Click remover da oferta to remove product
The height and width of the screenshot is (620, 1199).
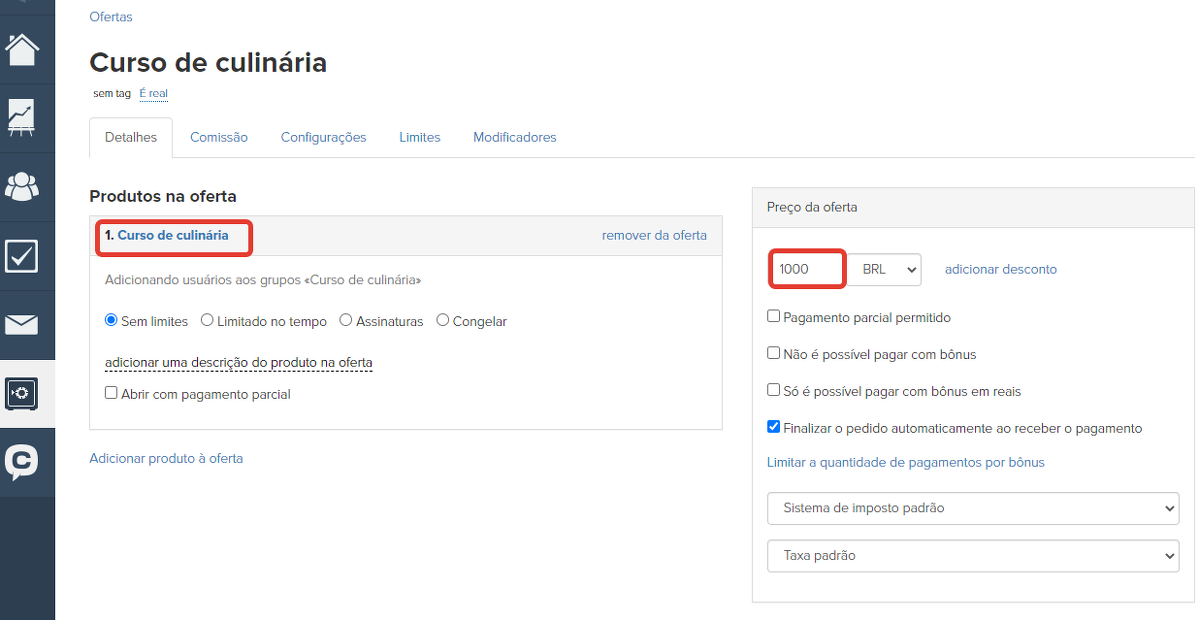[x=654, y=235]
